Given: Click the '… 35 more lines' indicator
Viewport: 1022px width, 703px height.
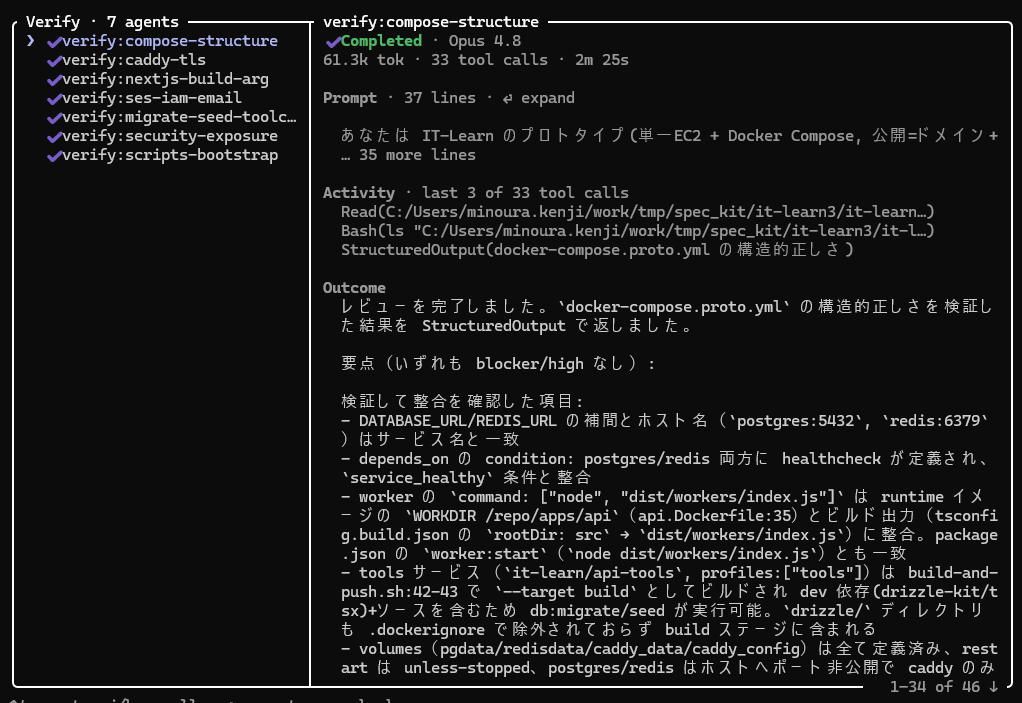Looking at the screenshot, I should (x=408, y=155).
